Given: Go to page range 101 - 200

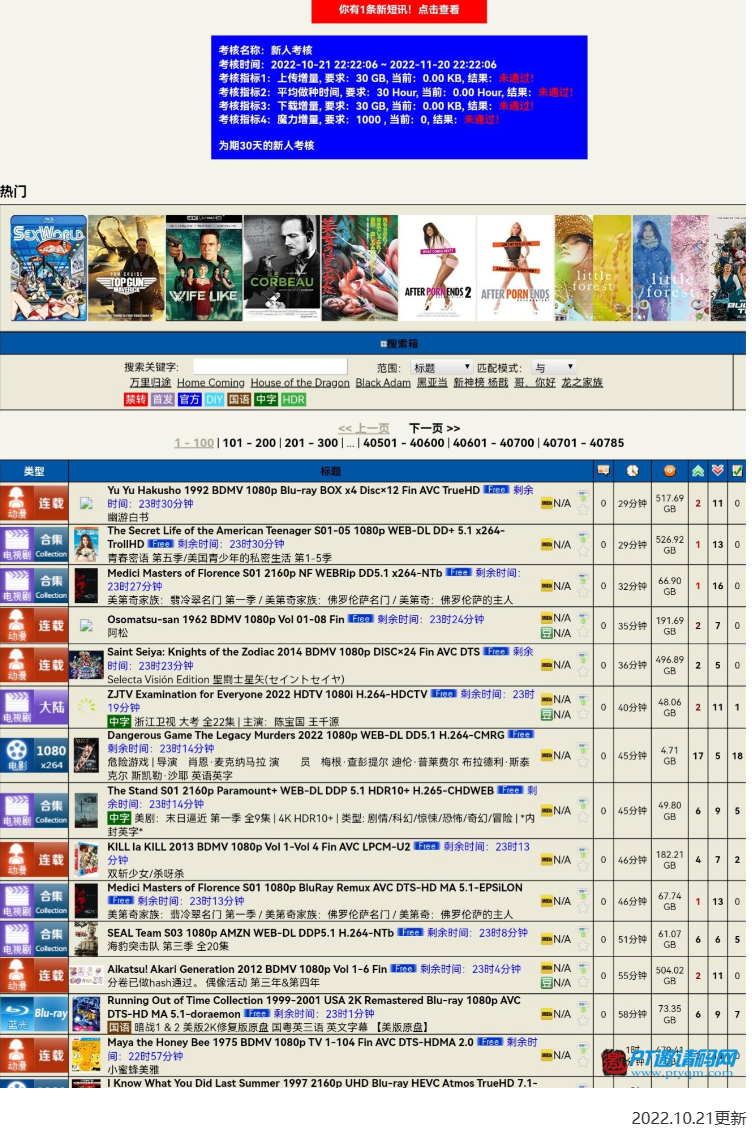Looking at the screenshot, I should 249,443.
